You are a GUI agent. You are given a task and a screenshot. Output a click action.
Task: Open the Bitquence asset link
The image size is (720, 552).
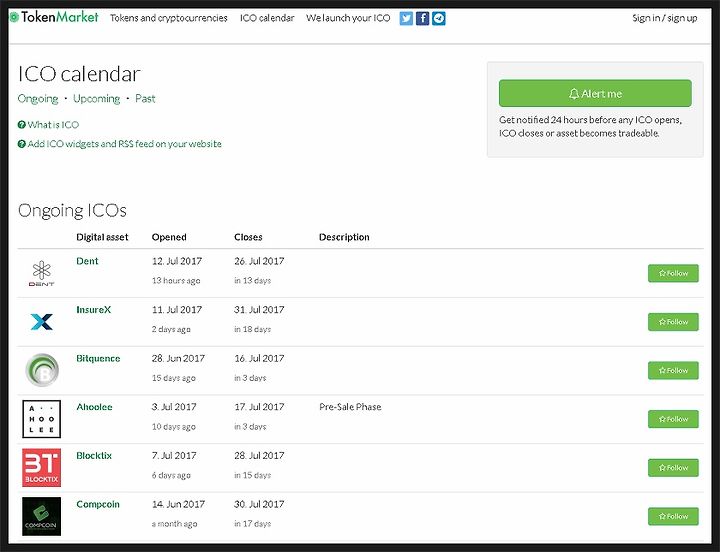[98, 358]
